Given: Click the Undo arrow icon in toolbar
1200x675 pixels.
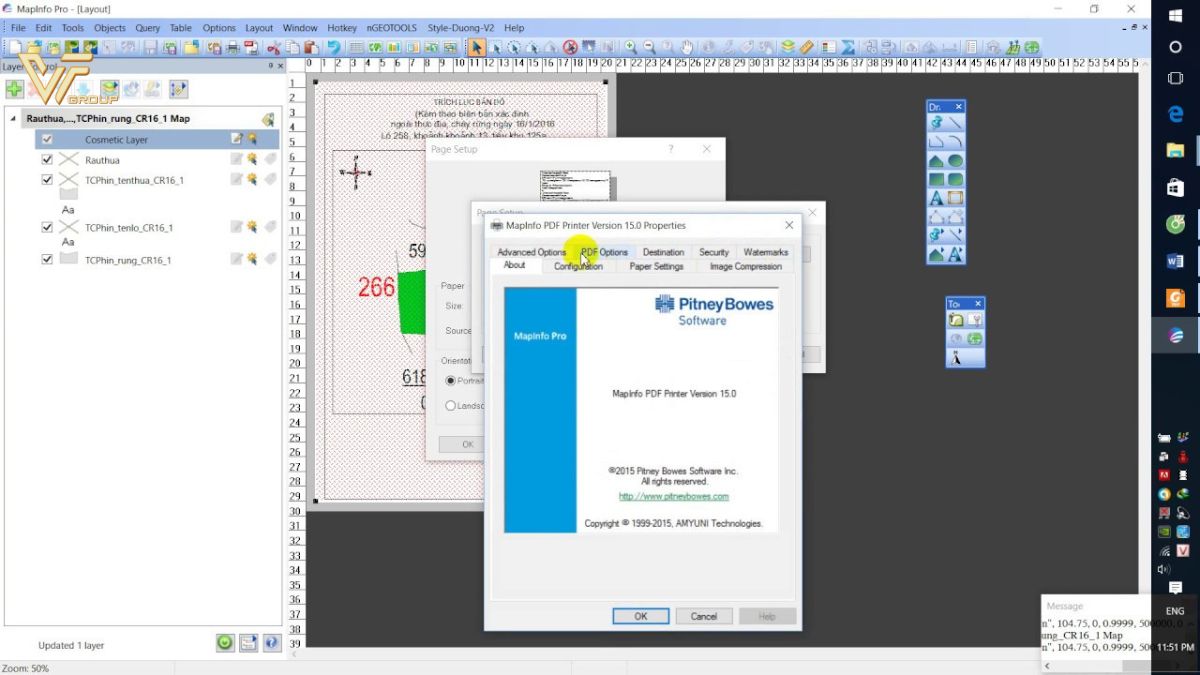Looking at the screenshot, I should pyautogui.click(x=332, y=47).
